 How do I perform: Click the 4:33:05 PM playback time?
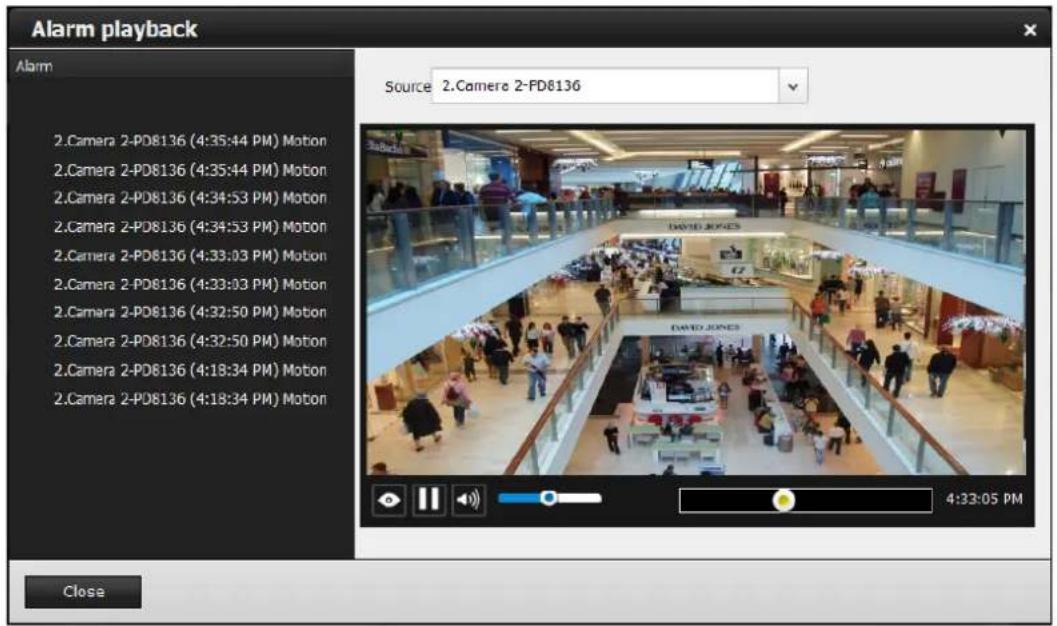pos(984,499)
